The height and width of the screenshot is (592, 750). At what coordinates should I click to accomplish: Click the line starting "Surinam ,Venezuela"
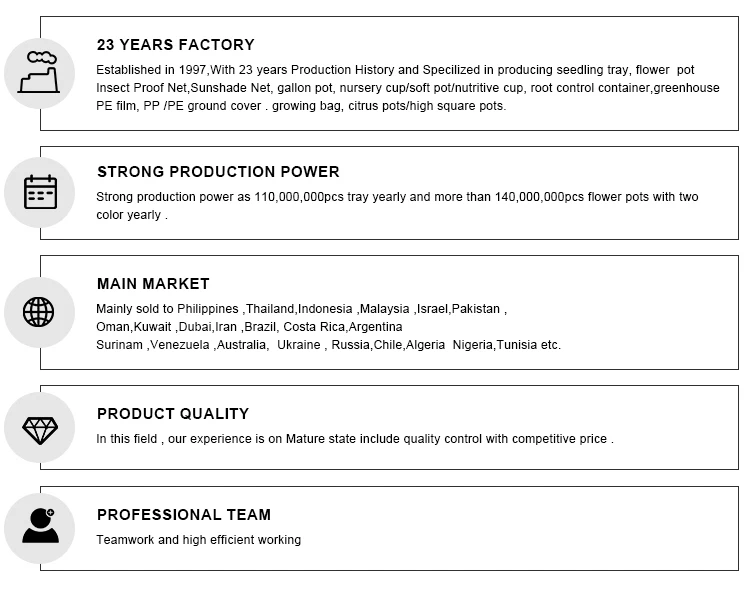[x=328, y=345]
